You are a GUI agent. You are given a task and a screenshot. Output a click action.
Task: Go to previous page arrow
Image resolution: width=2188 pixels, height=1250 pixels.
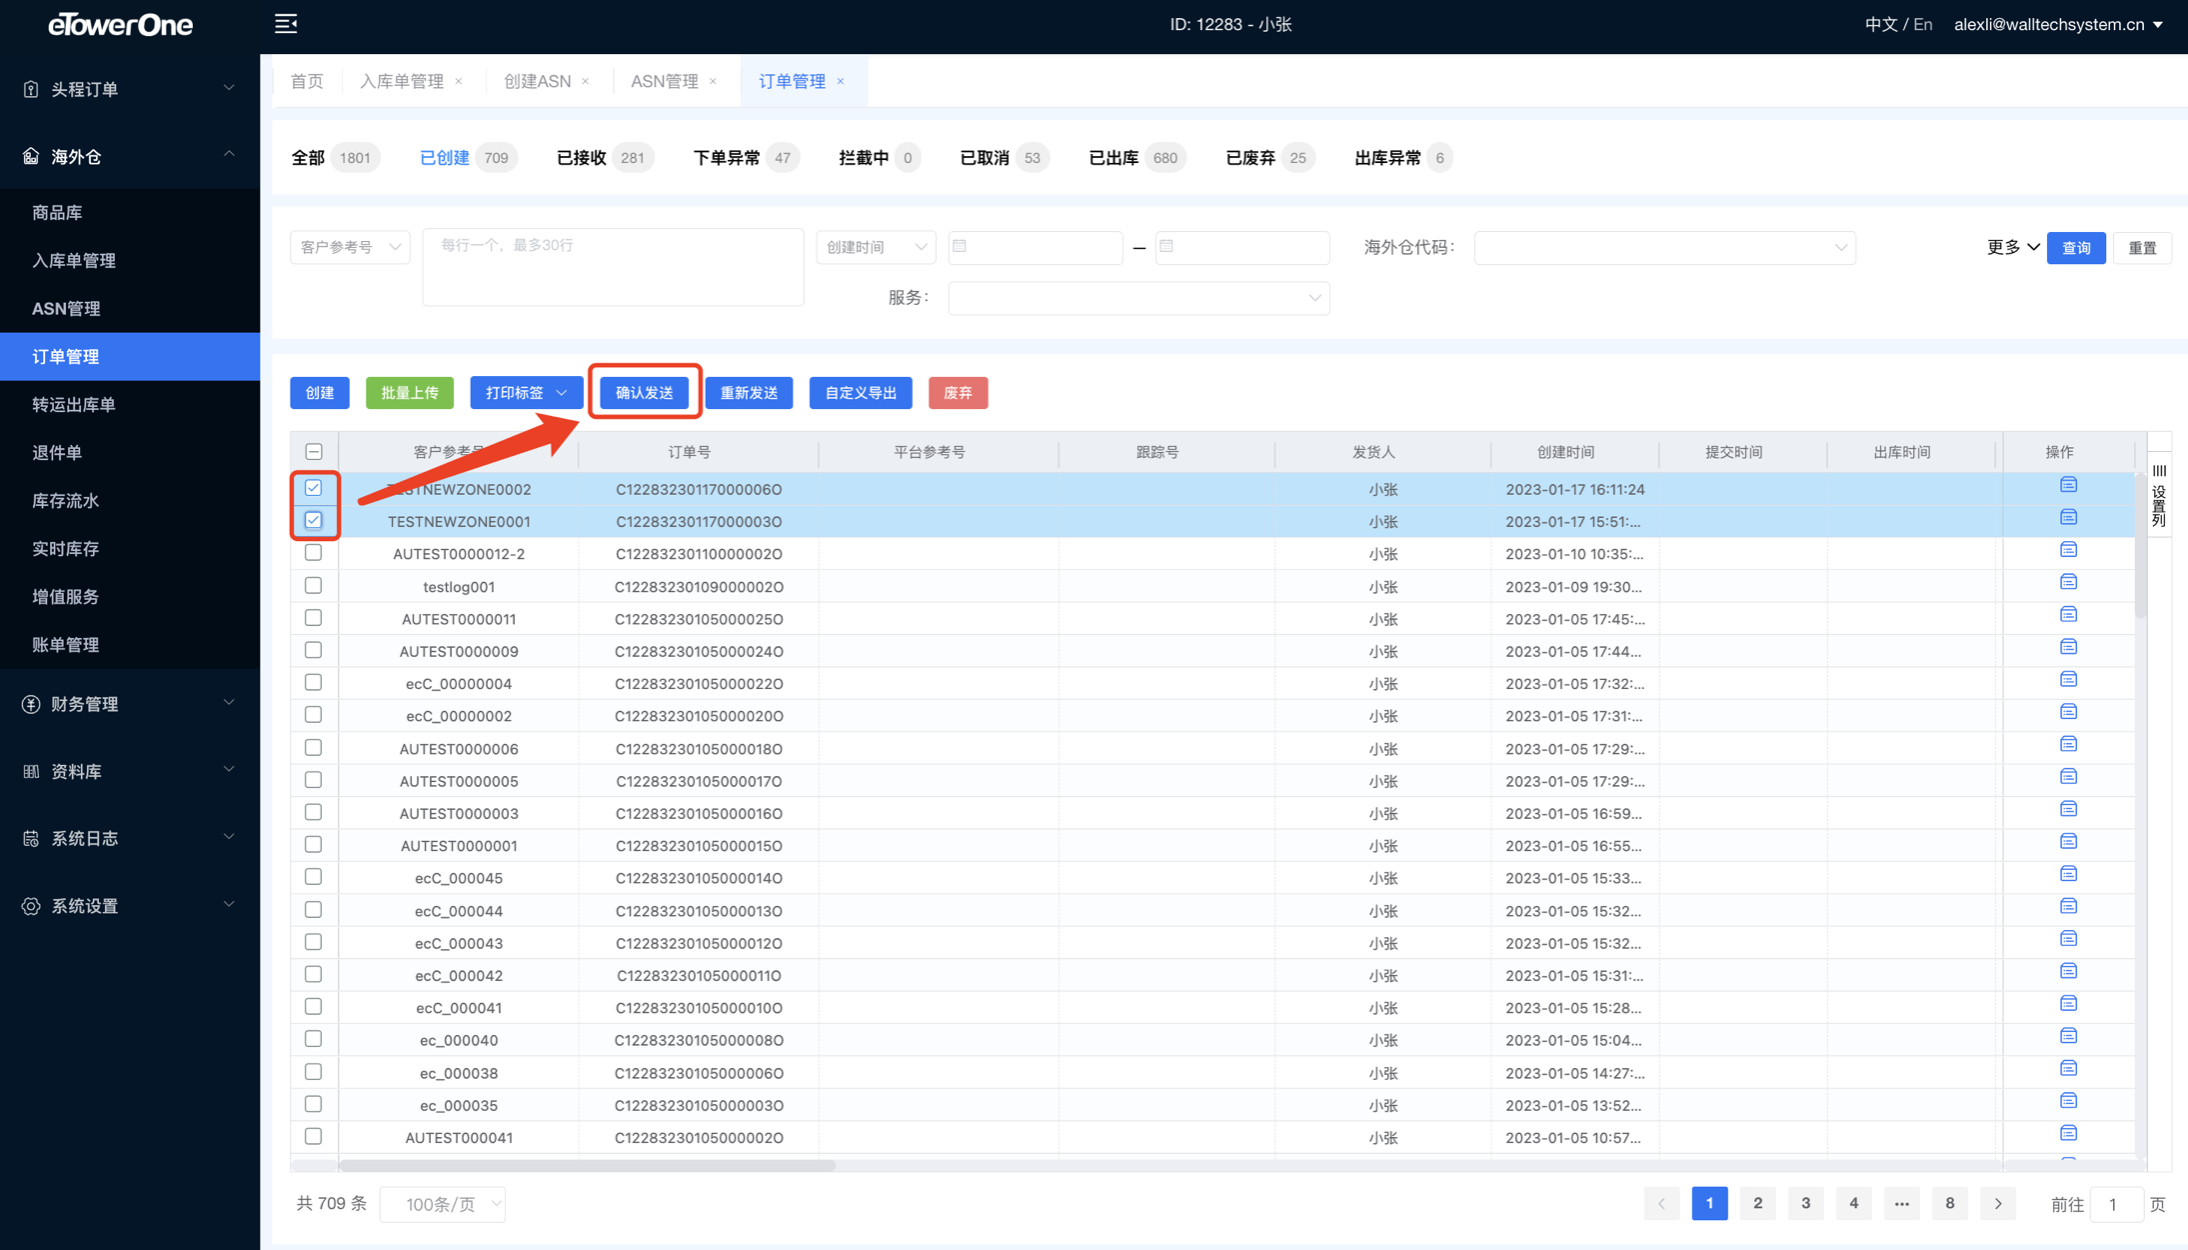pyautogui.click(x=1661, y=1203)
